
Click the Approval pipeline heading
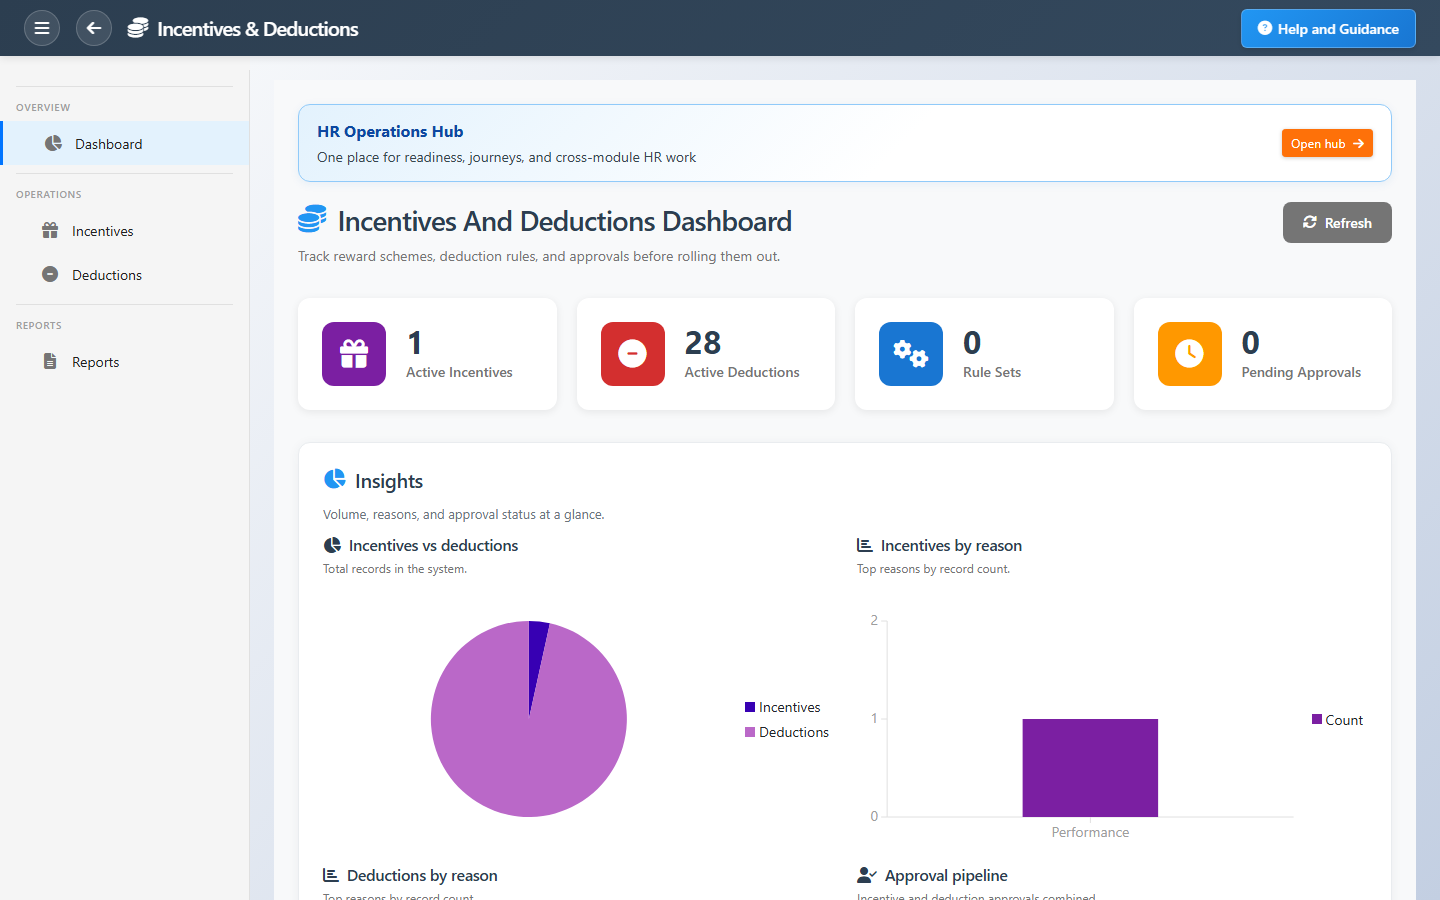946,875
